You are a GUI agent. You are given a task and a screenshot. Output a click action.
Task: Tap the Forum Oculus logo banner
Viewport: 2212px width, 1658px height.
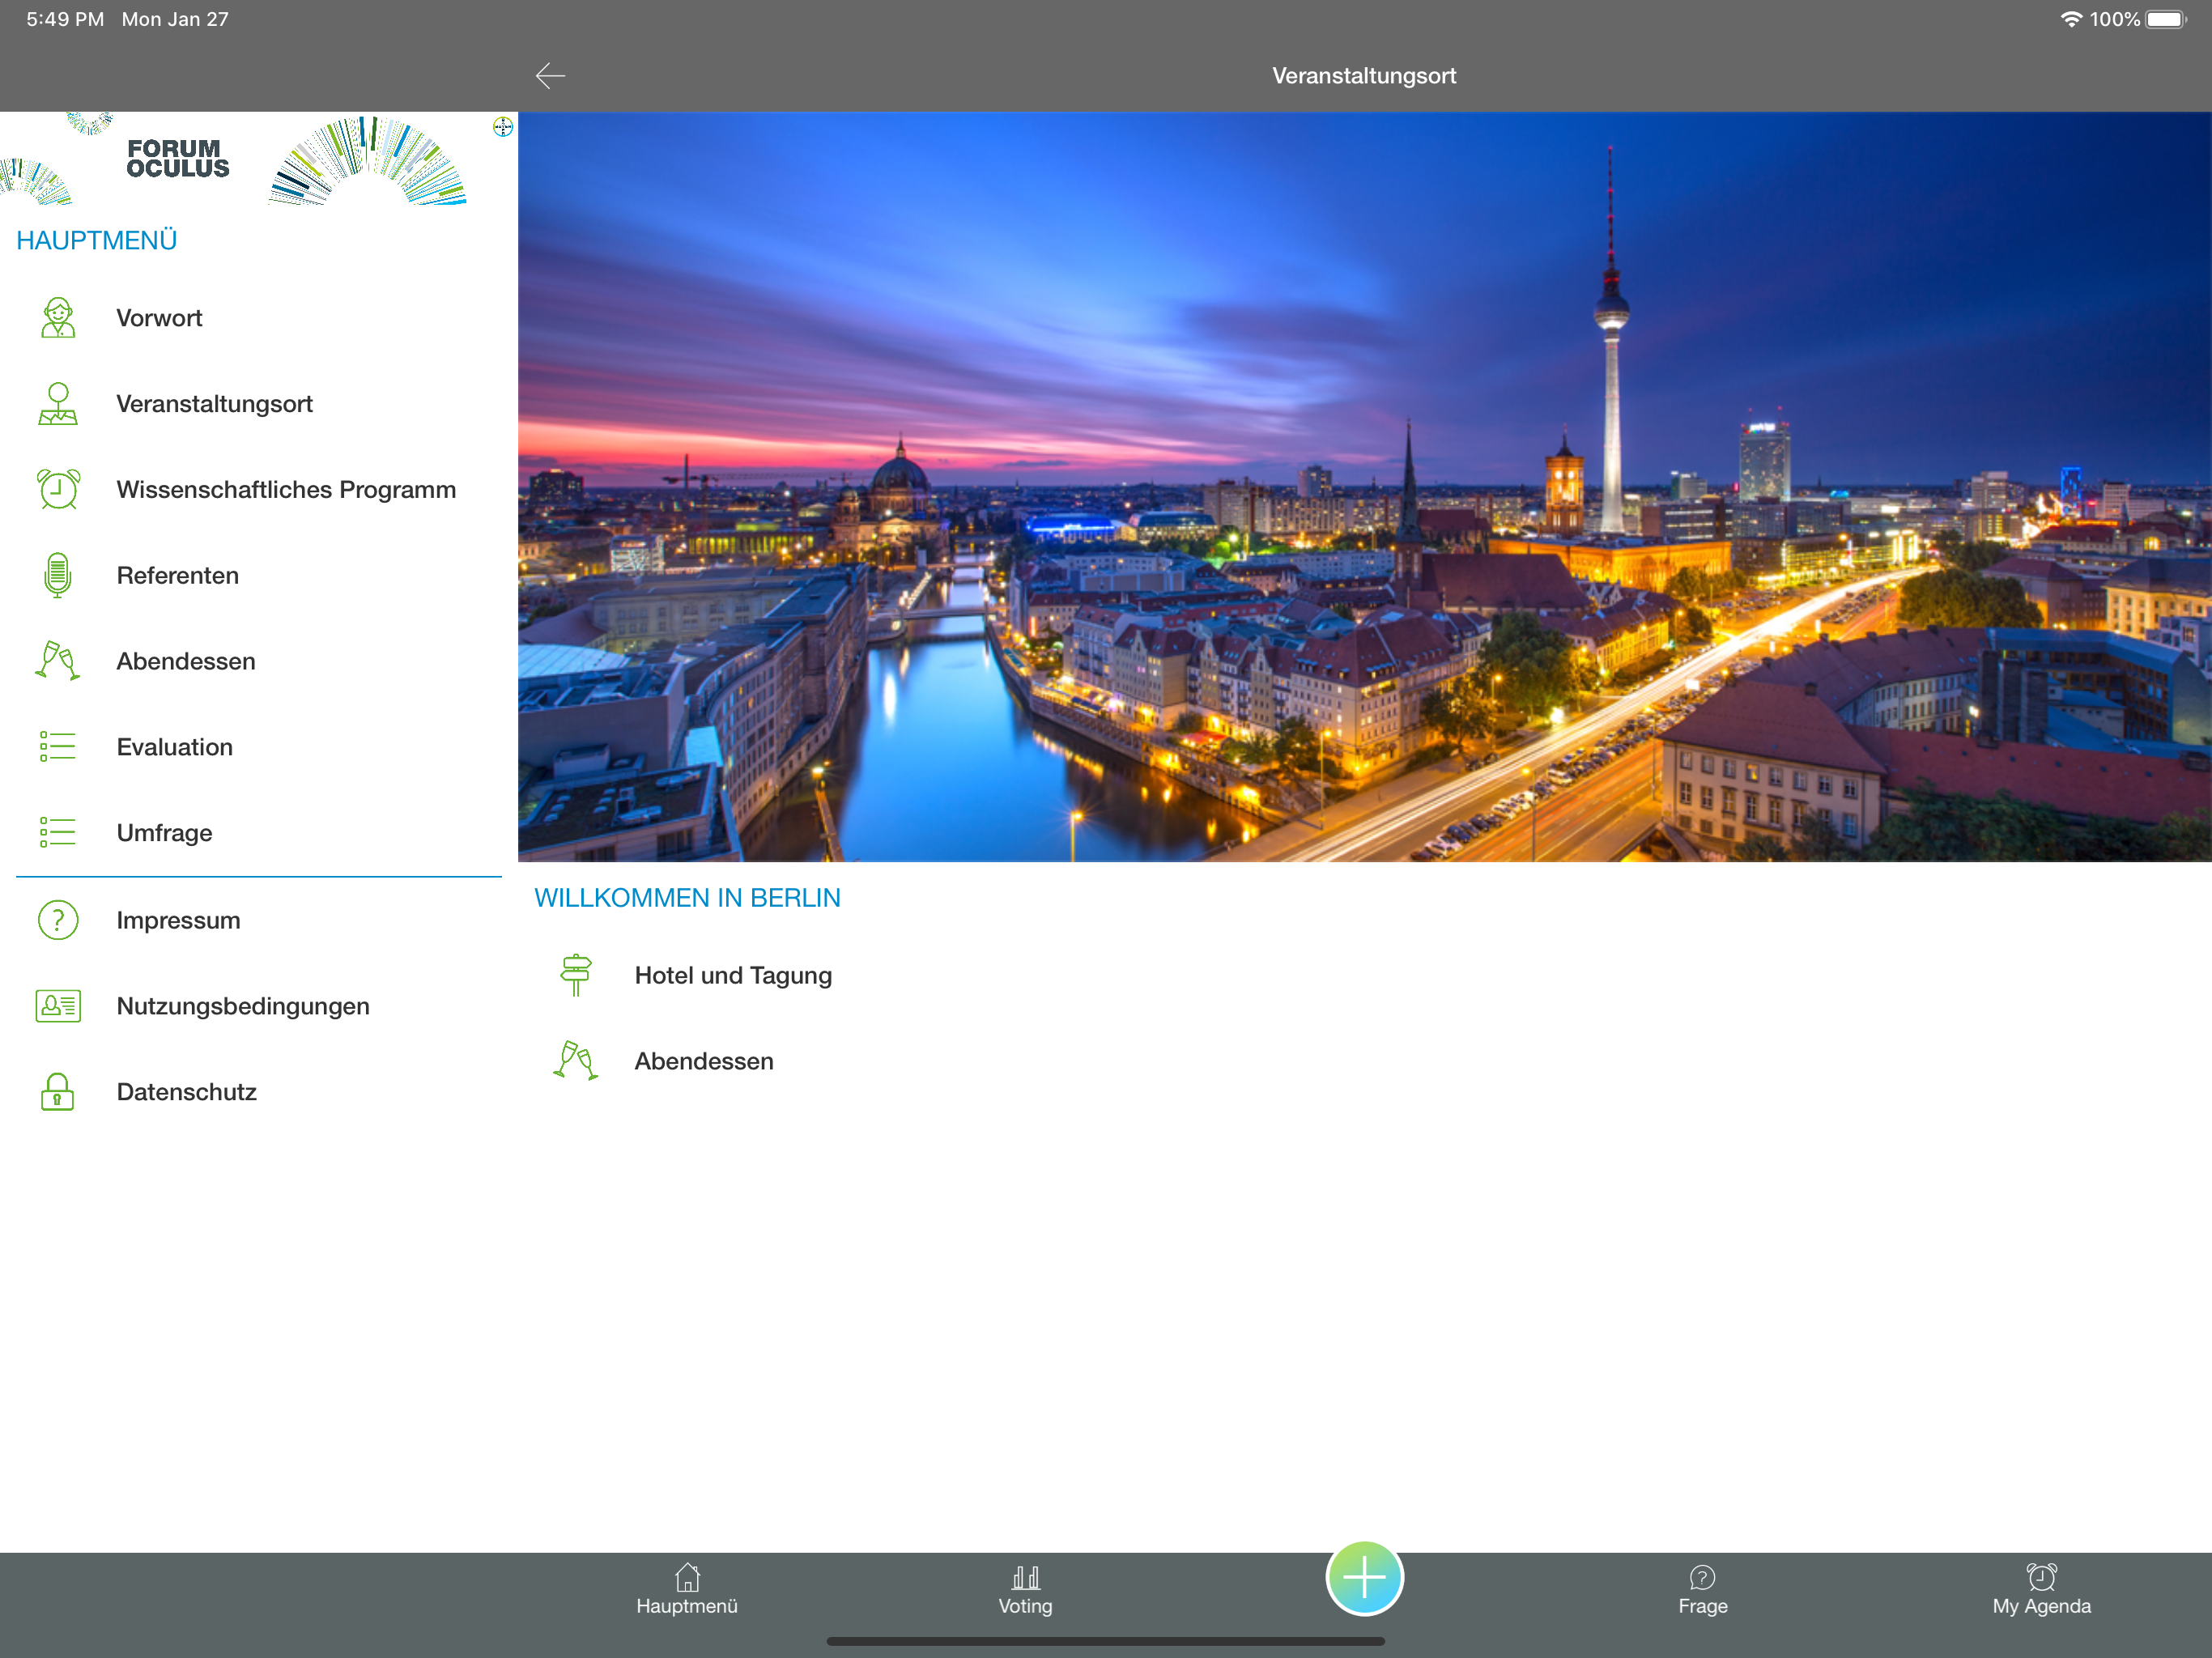coord(259,159)
